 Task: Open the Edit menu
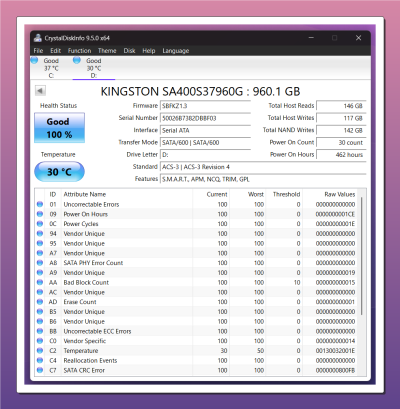point(55,51)
